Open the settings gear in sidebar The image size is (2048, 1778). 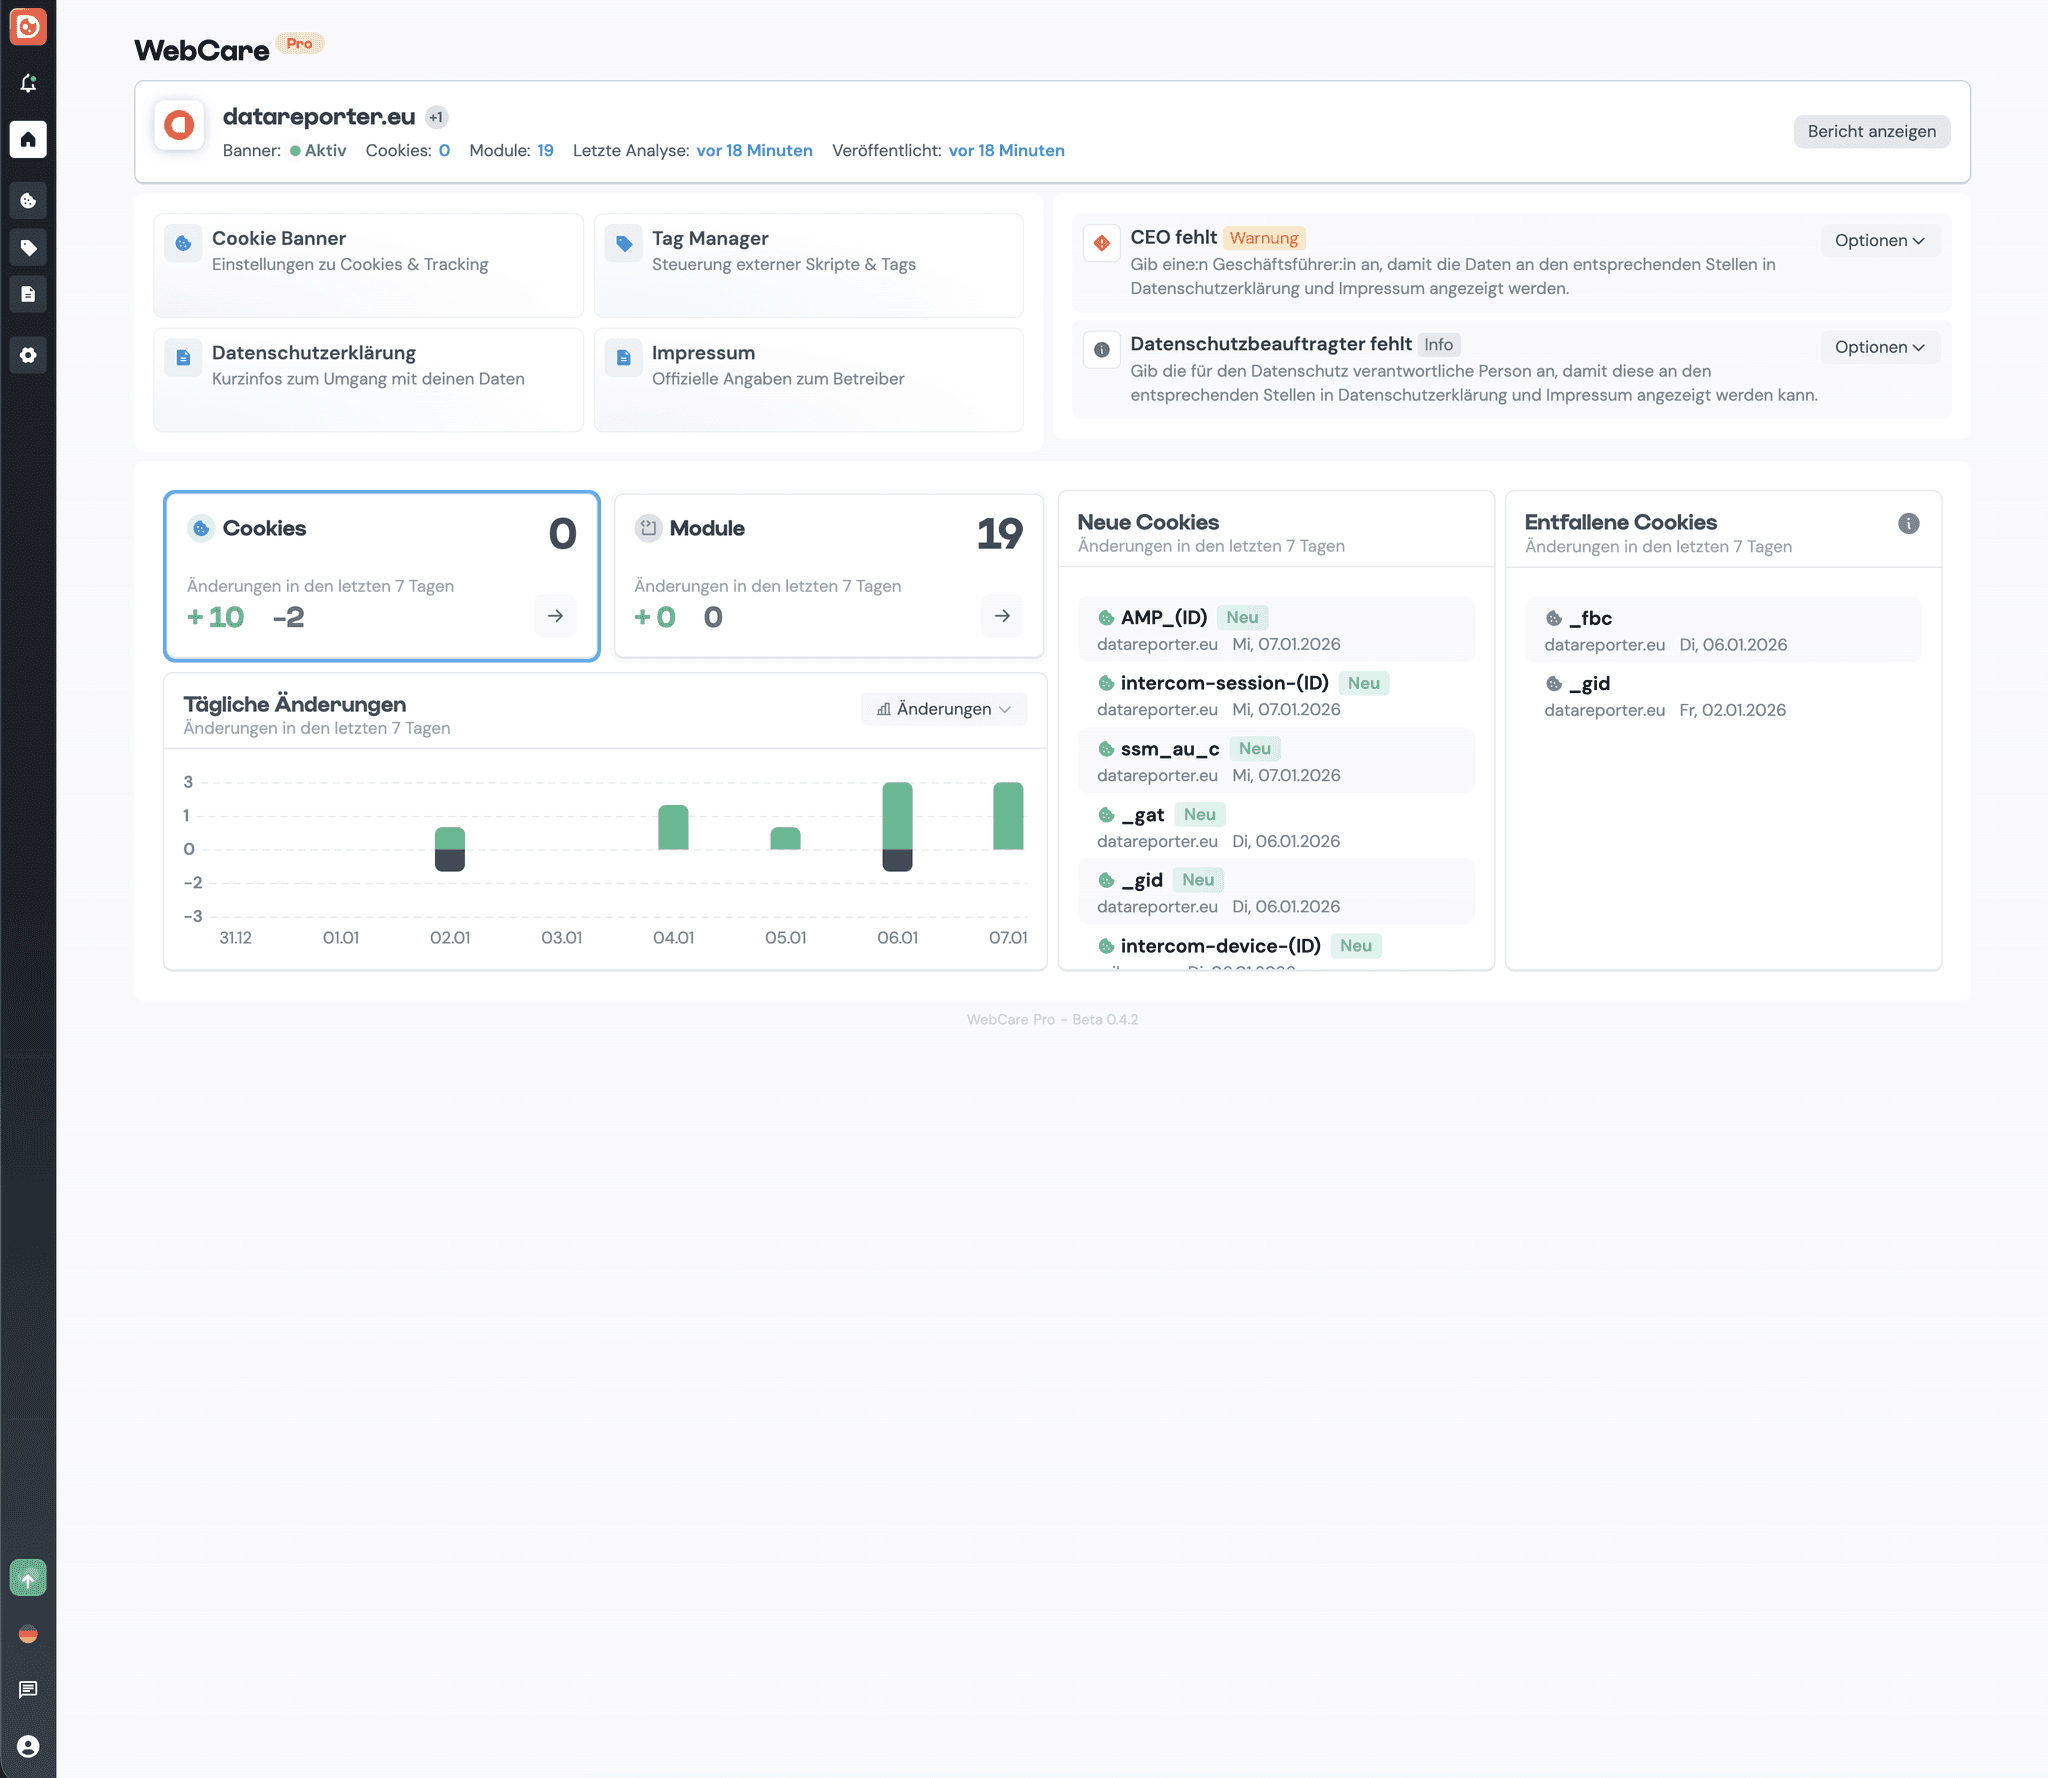tap(28, 355)
